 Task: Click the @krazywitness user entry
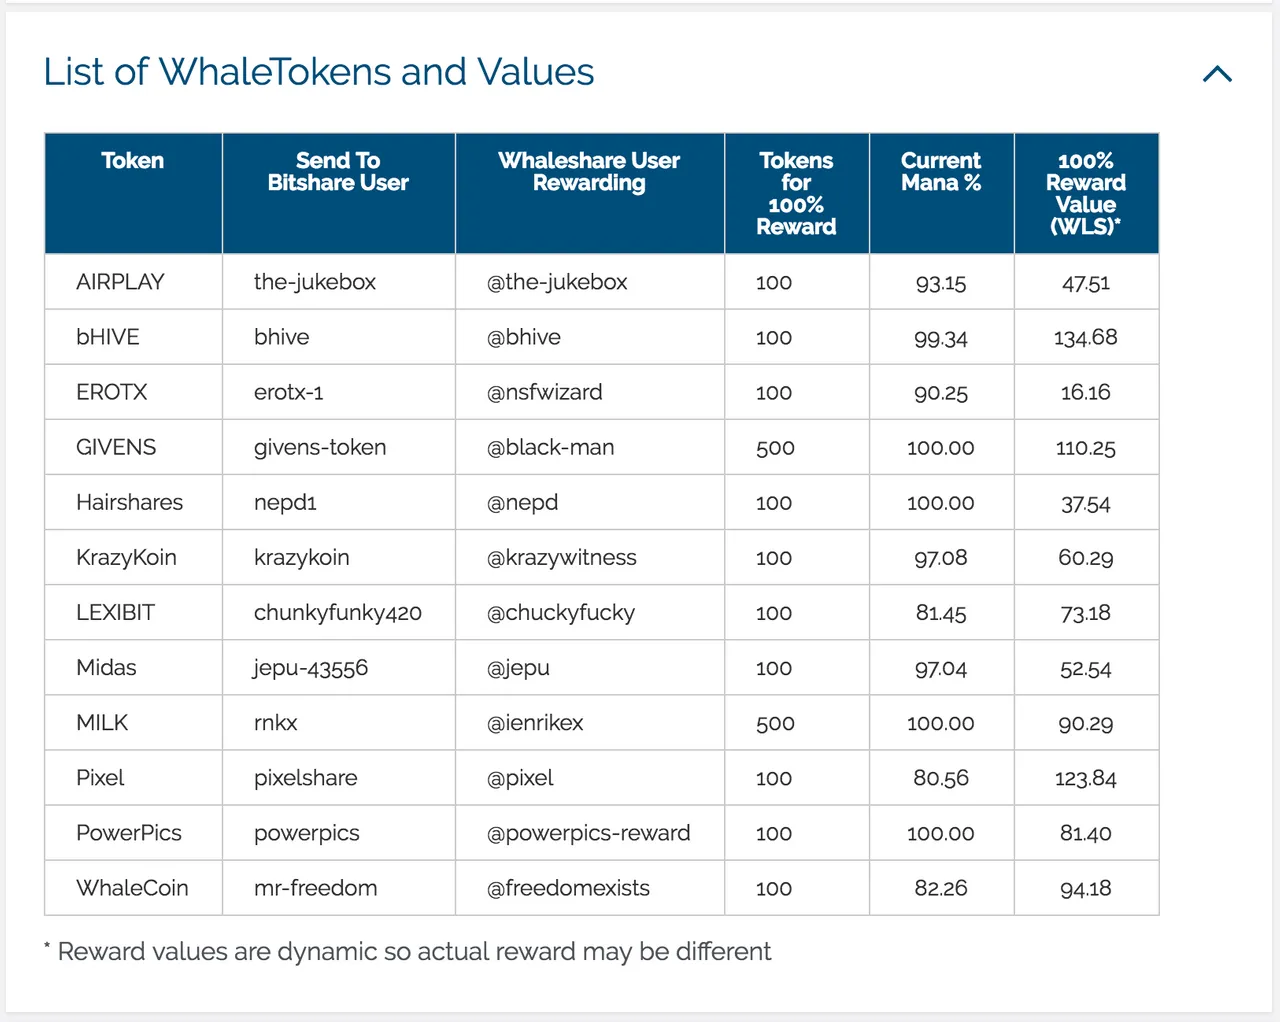pyautogui.click(x=562, y=557)
